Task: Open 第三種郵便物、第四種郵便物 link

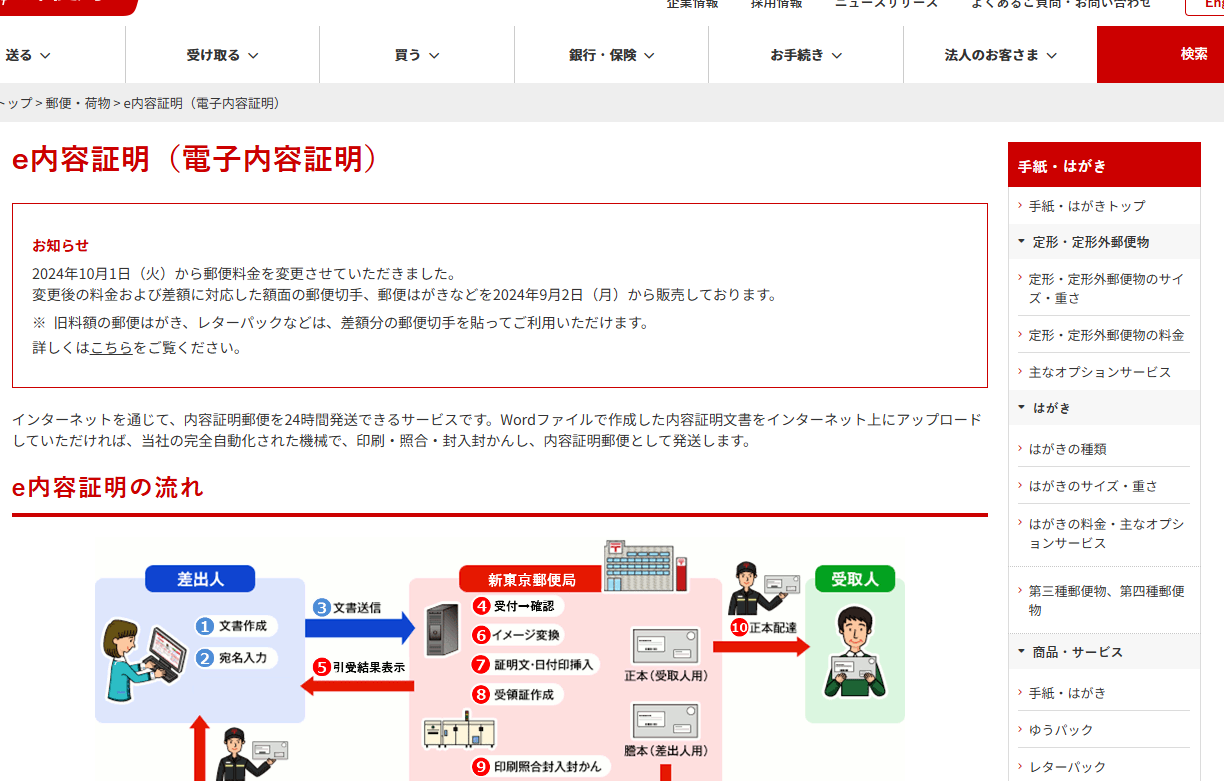Action: point(1104,600)
